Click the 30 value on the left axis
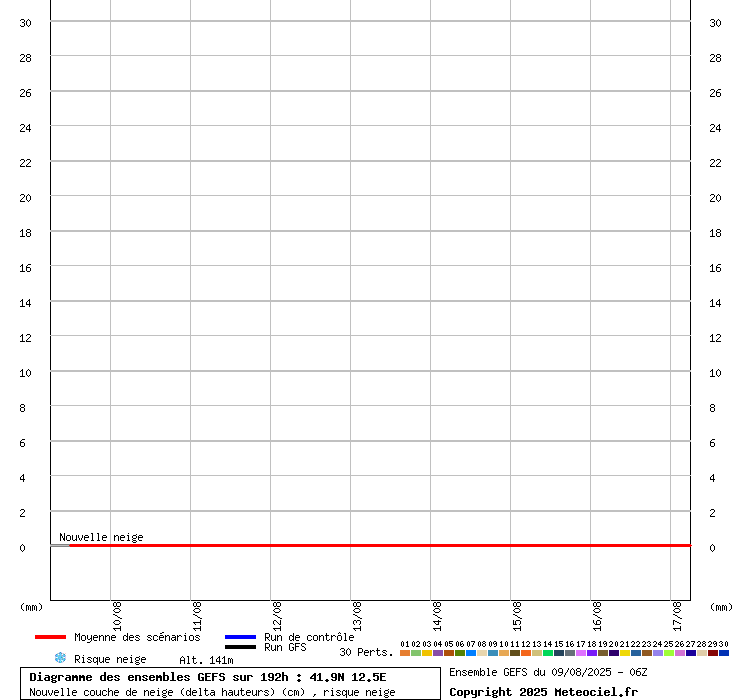Screen dimensions: 740x700 [25, 23]
